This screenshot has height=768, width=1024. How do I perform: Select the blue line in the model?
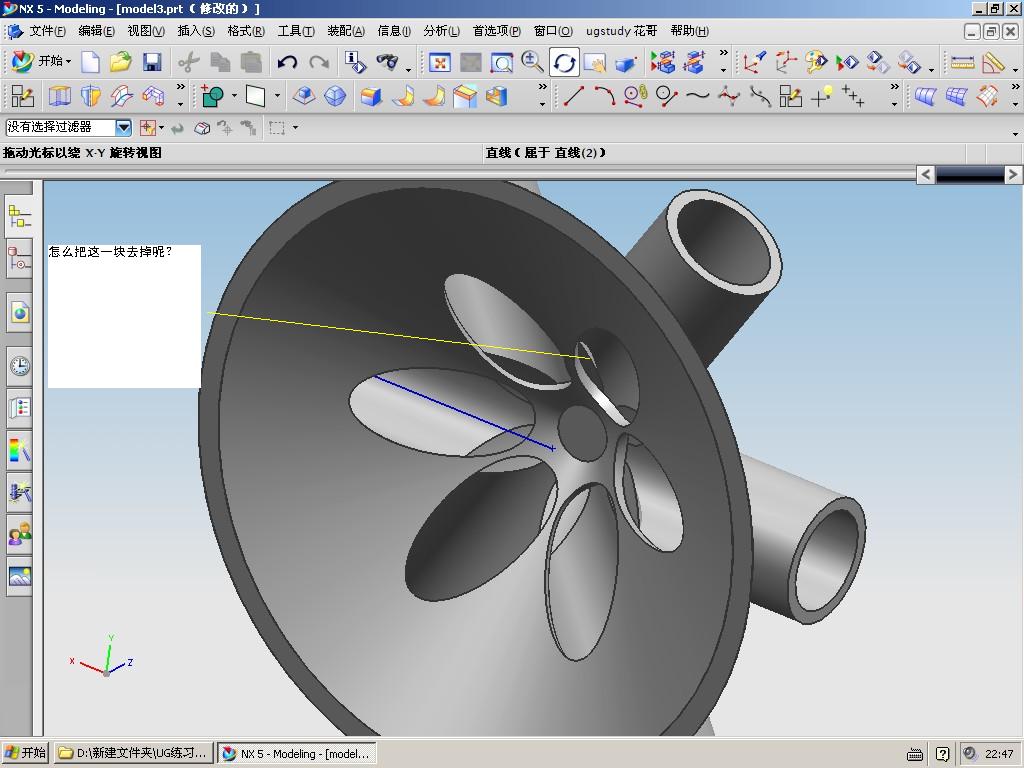(x=465, y=413)
